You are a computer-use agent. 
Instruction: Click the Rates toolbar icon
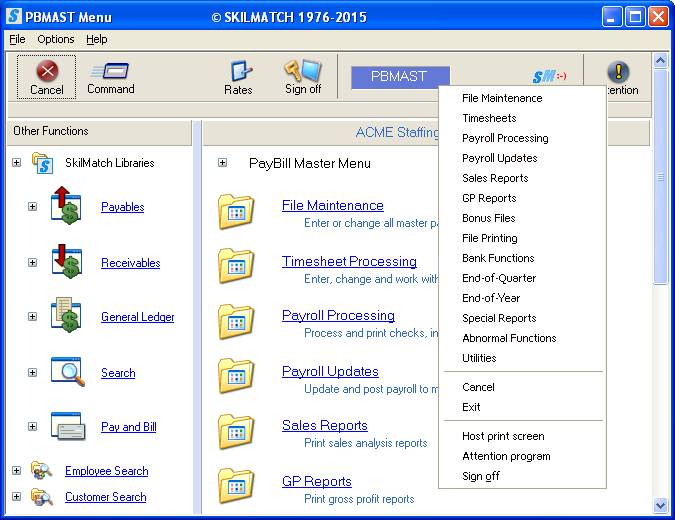pyautogui.click(x=240, y=71)
